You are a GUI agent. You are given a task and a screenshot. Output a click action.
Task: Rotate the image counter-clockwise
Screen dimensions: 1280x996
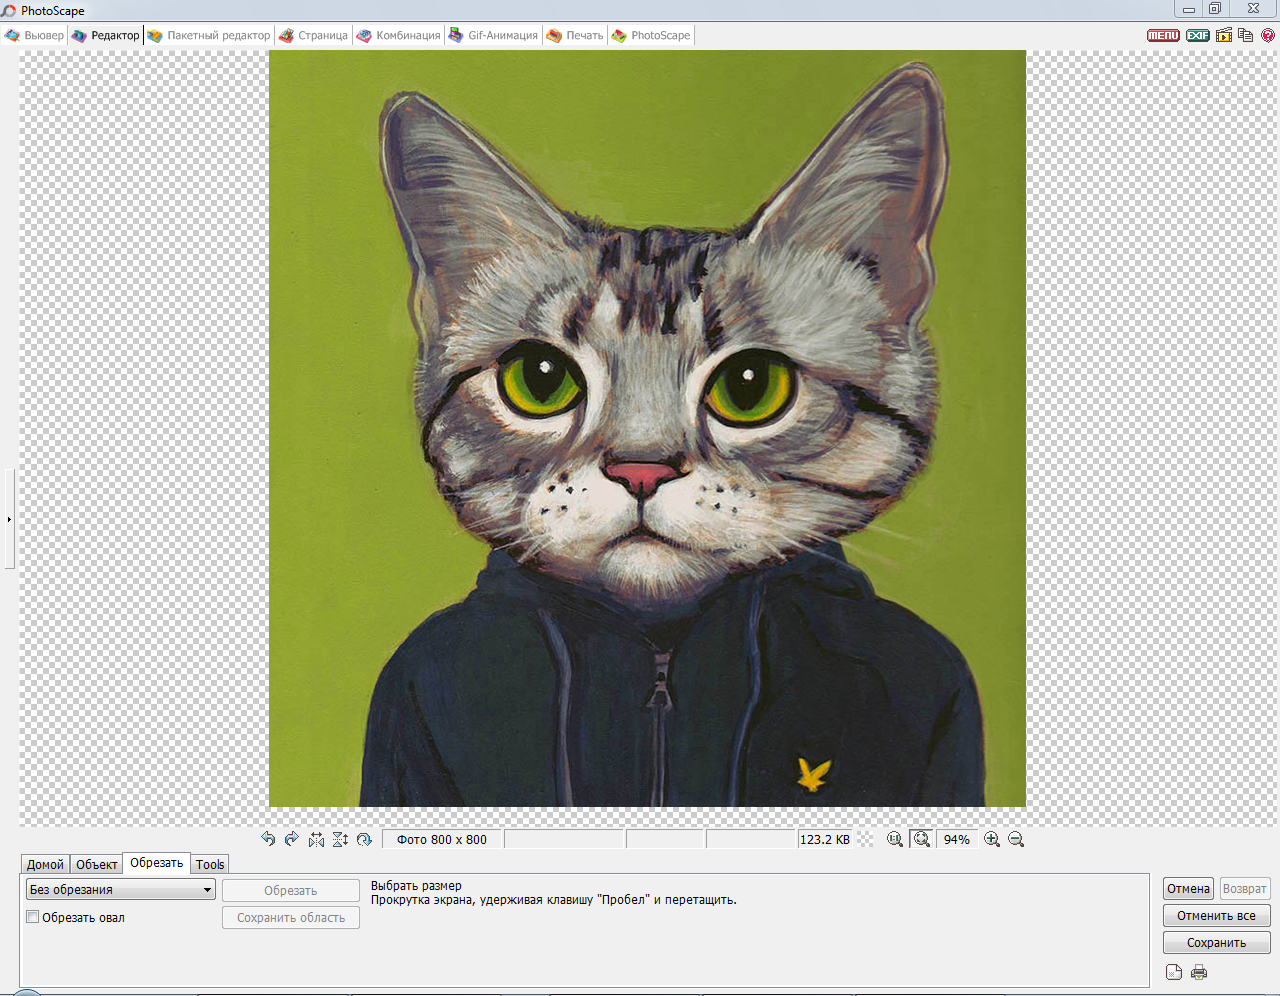268,839
